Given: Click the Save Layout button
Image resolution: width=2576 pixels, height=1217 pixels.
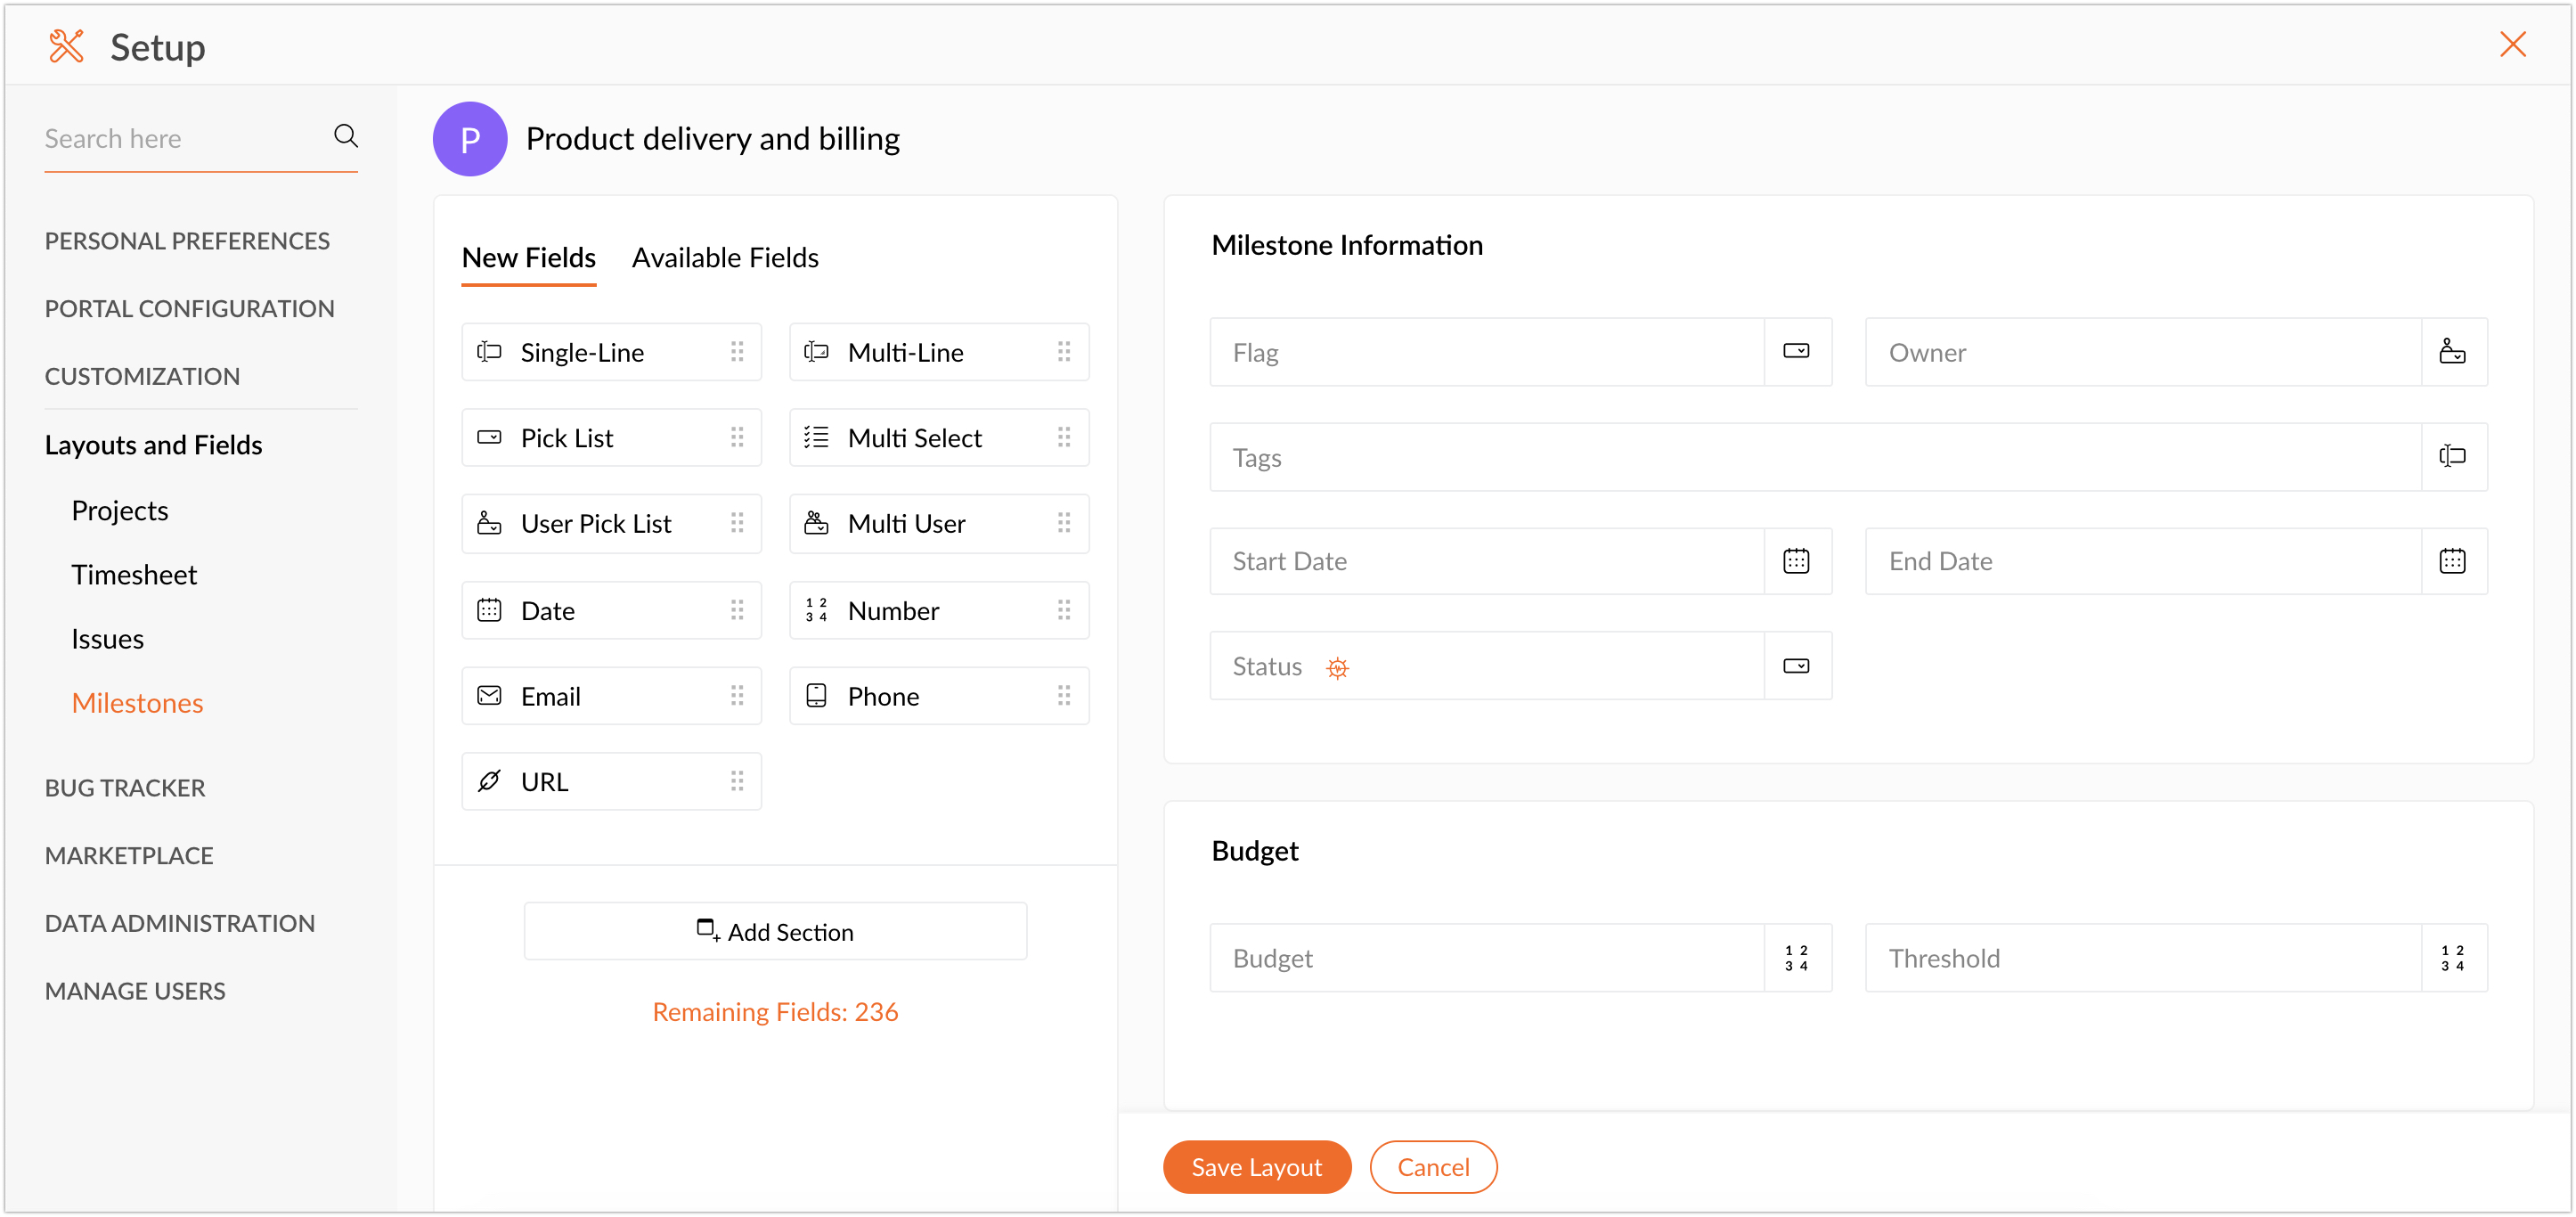Looking at the screenshot, I should [x=1256, y=1167].
